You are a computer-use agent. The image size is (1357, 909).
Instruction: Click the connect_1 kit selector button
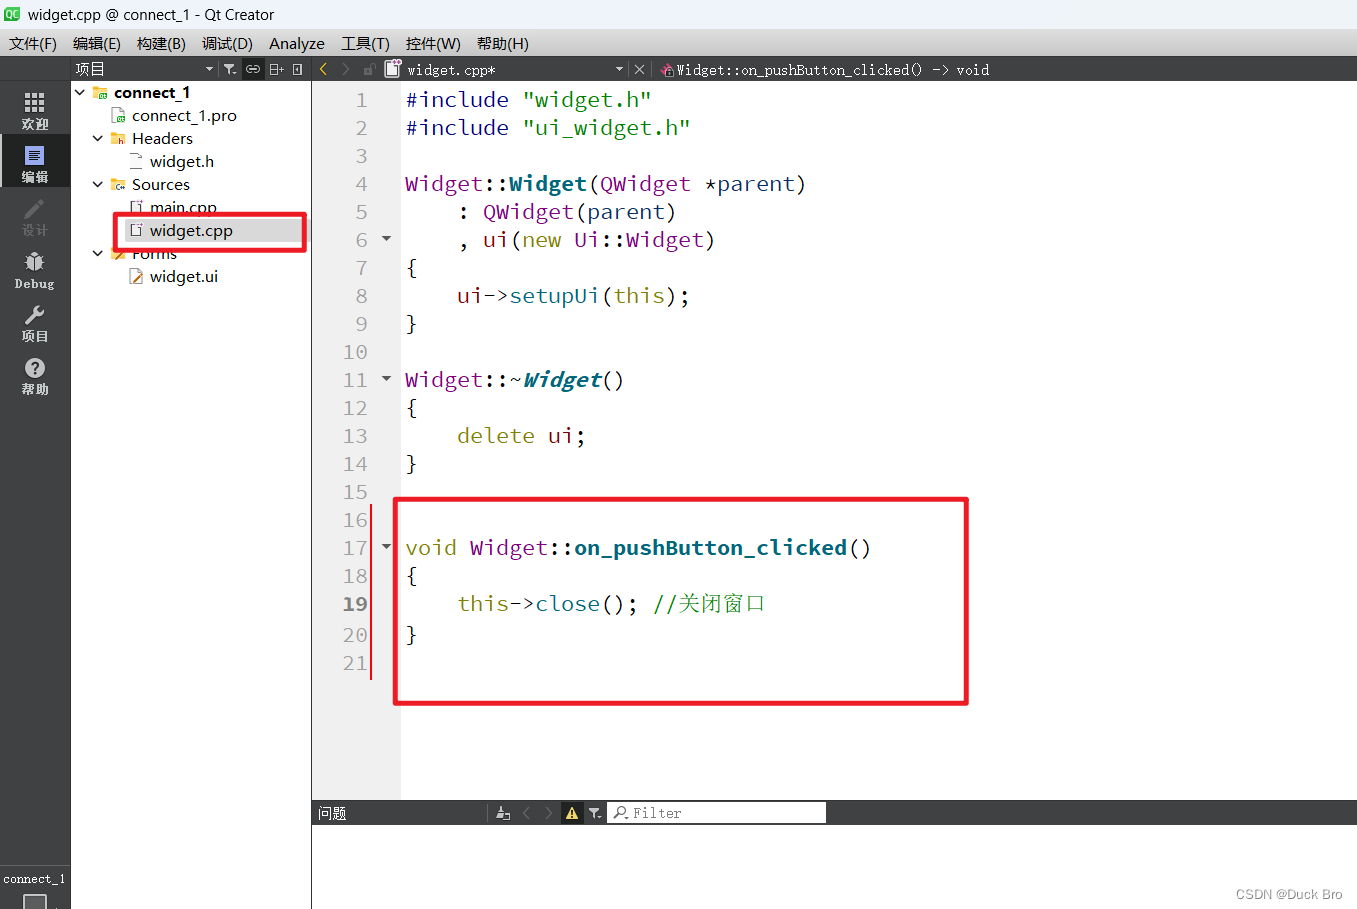(35, 887)
